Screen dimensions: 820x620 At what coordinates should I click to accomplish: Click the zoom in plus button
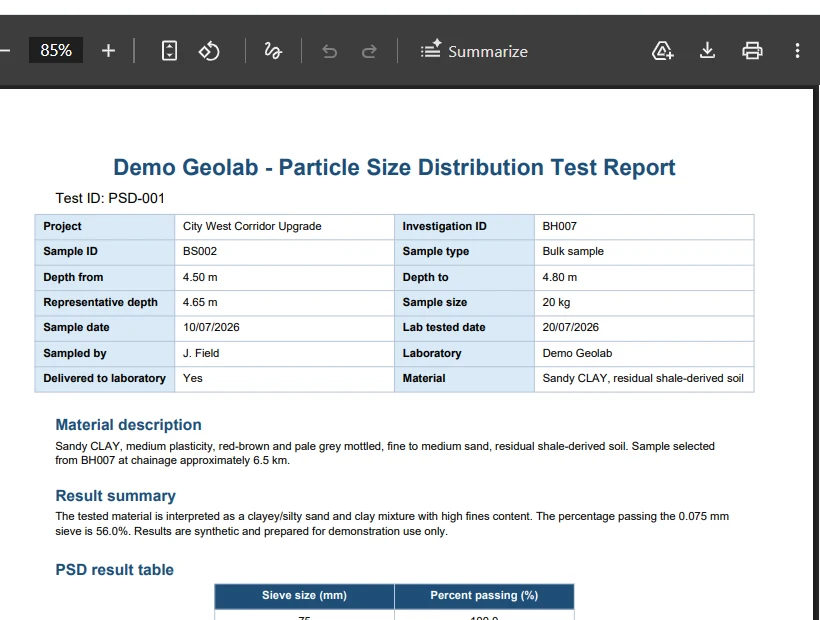[108, 51]
